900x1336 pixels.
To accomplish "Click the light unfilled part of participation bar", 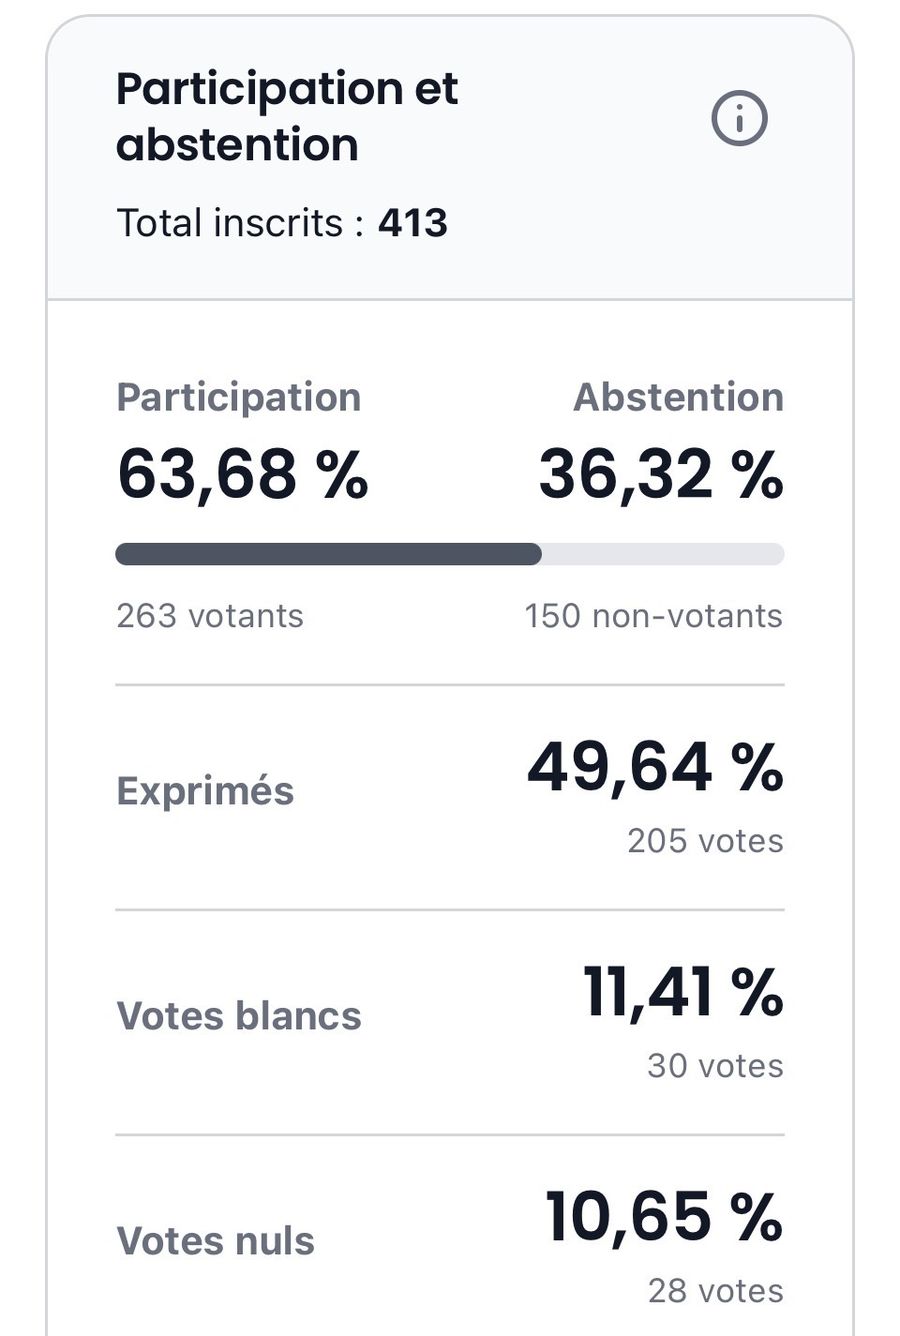I will pyautogui.click(x=662, y=554).
